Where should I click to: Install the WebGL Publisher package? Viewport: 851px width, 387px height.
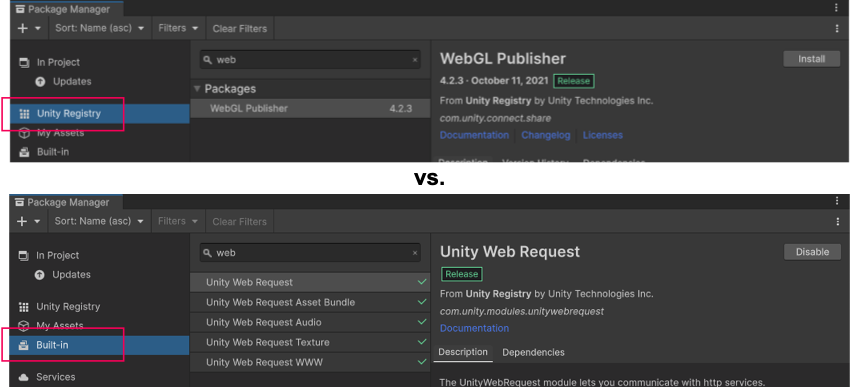tap(811, 59)
